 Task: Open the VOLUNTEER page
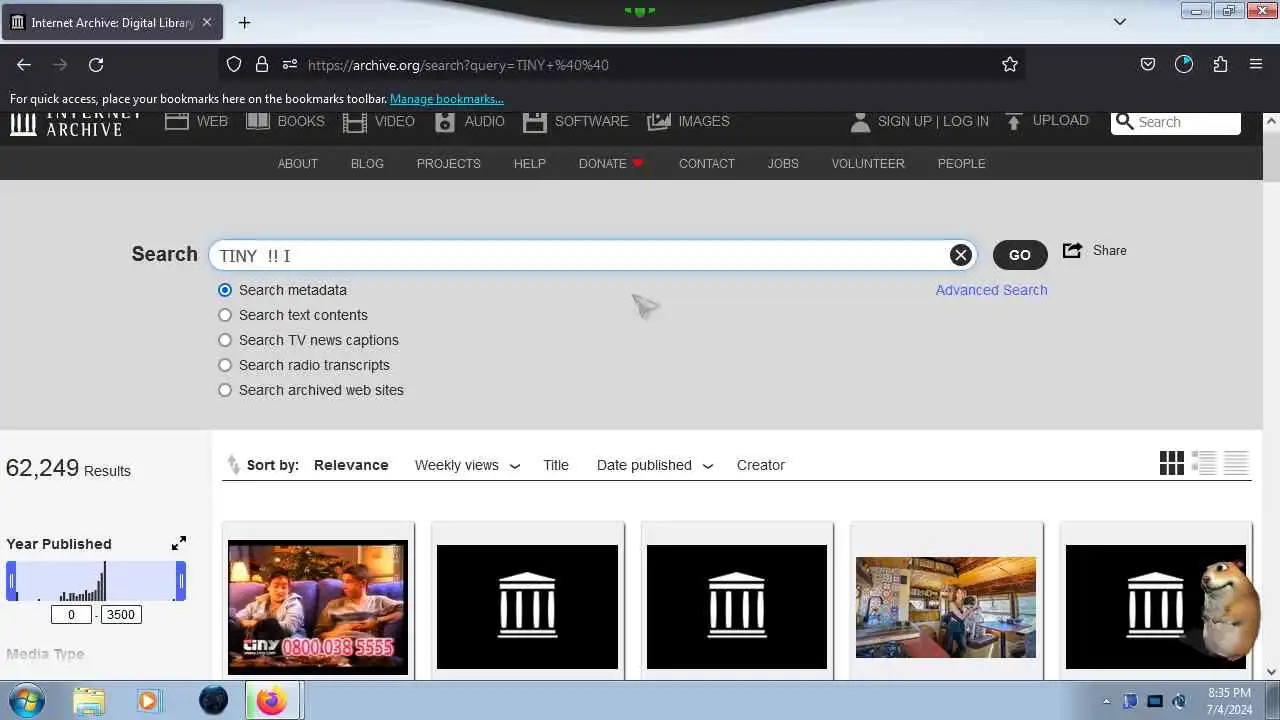[x=868, y=163]
